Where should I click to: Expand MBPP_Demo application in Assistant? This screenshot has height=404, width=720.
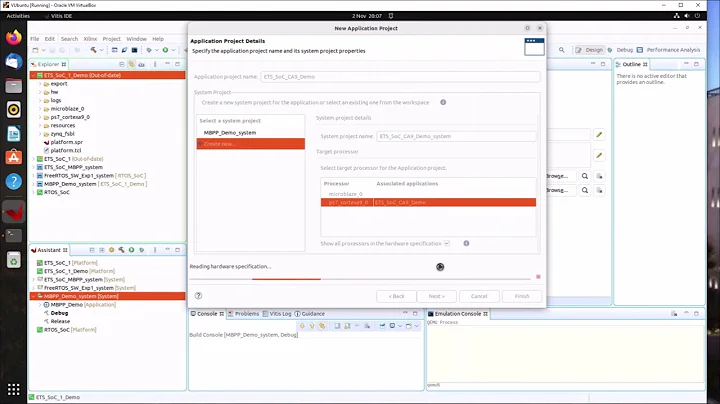tap(40, 305)
